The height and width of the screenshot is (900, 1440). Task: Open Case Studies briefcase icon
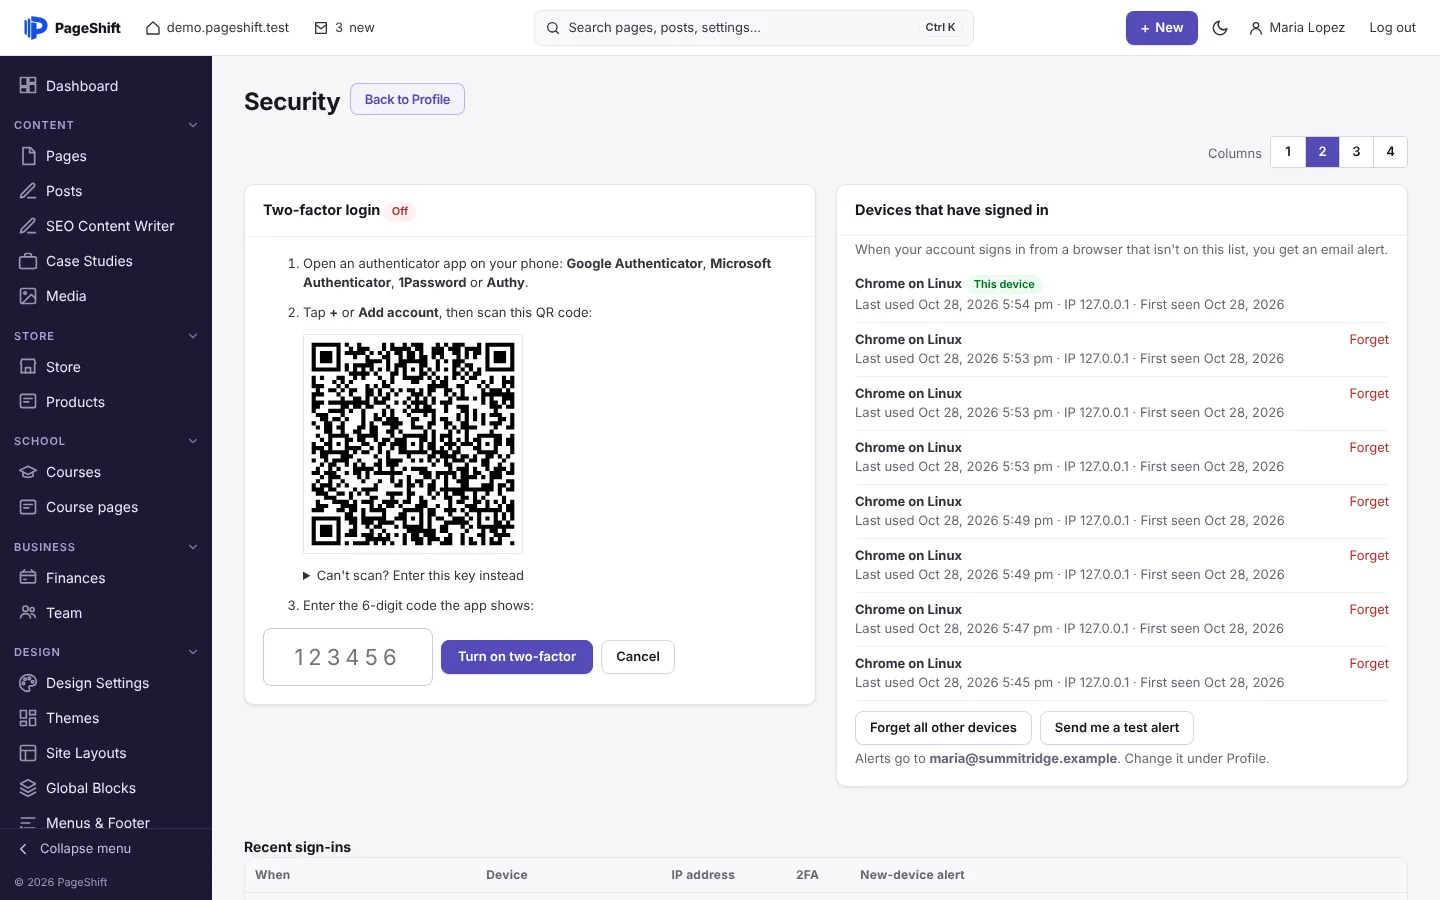tap(28, 261)
